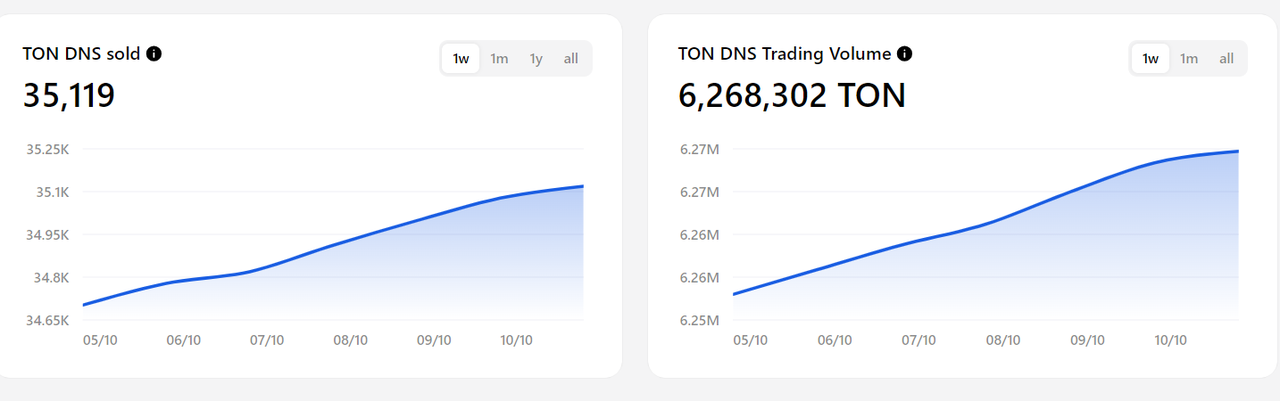
Task: Show the 1y range for TON DNS sold
Action: click(x=536, y=59)
